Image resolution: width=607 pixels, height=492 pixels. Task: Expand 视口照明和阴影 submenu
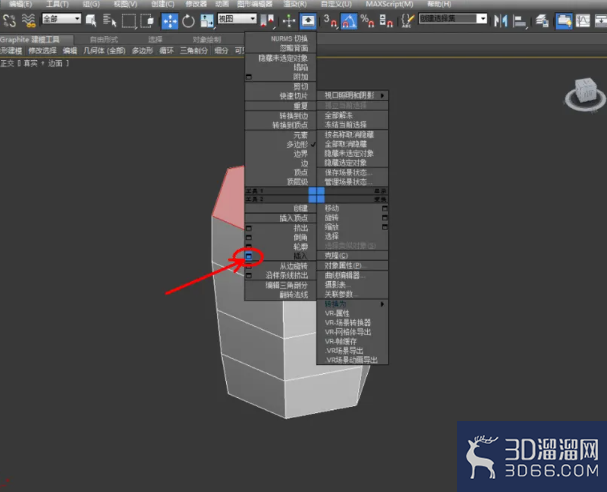pyautogui.click(x=352, y=95)
